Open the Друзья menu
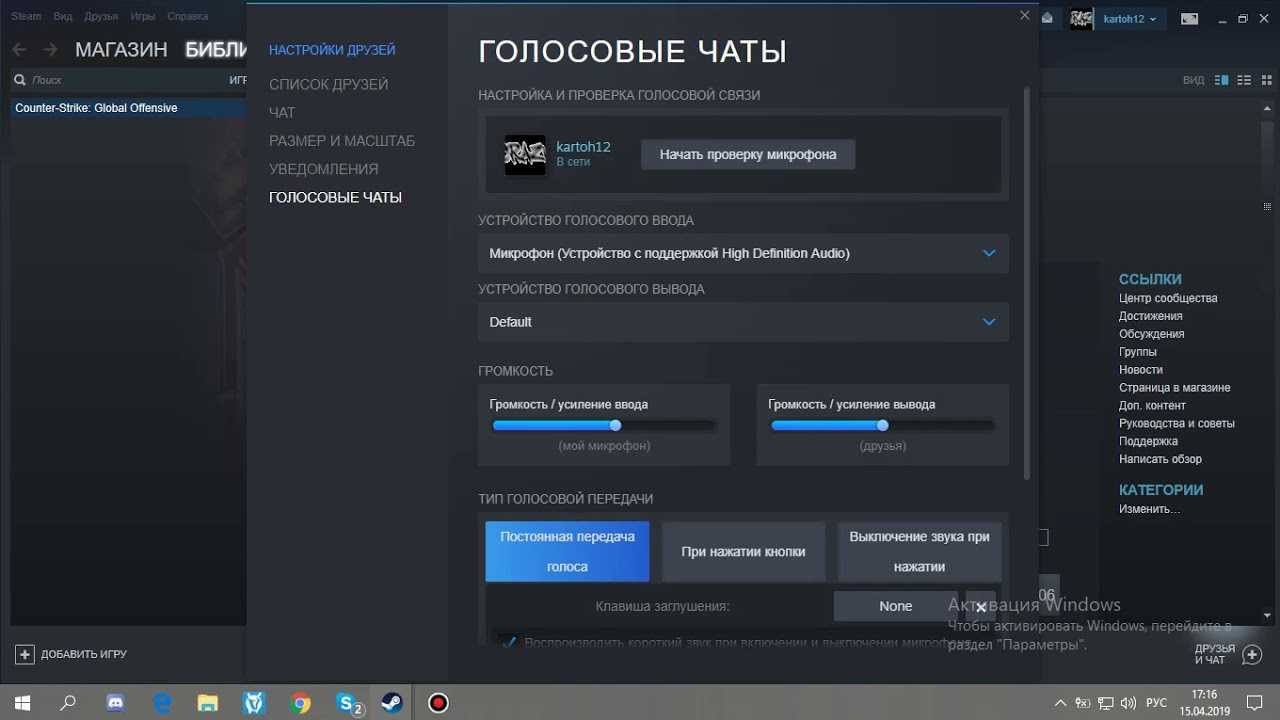The width and height of the screenshot is (1280, 720). coord(100,17)
